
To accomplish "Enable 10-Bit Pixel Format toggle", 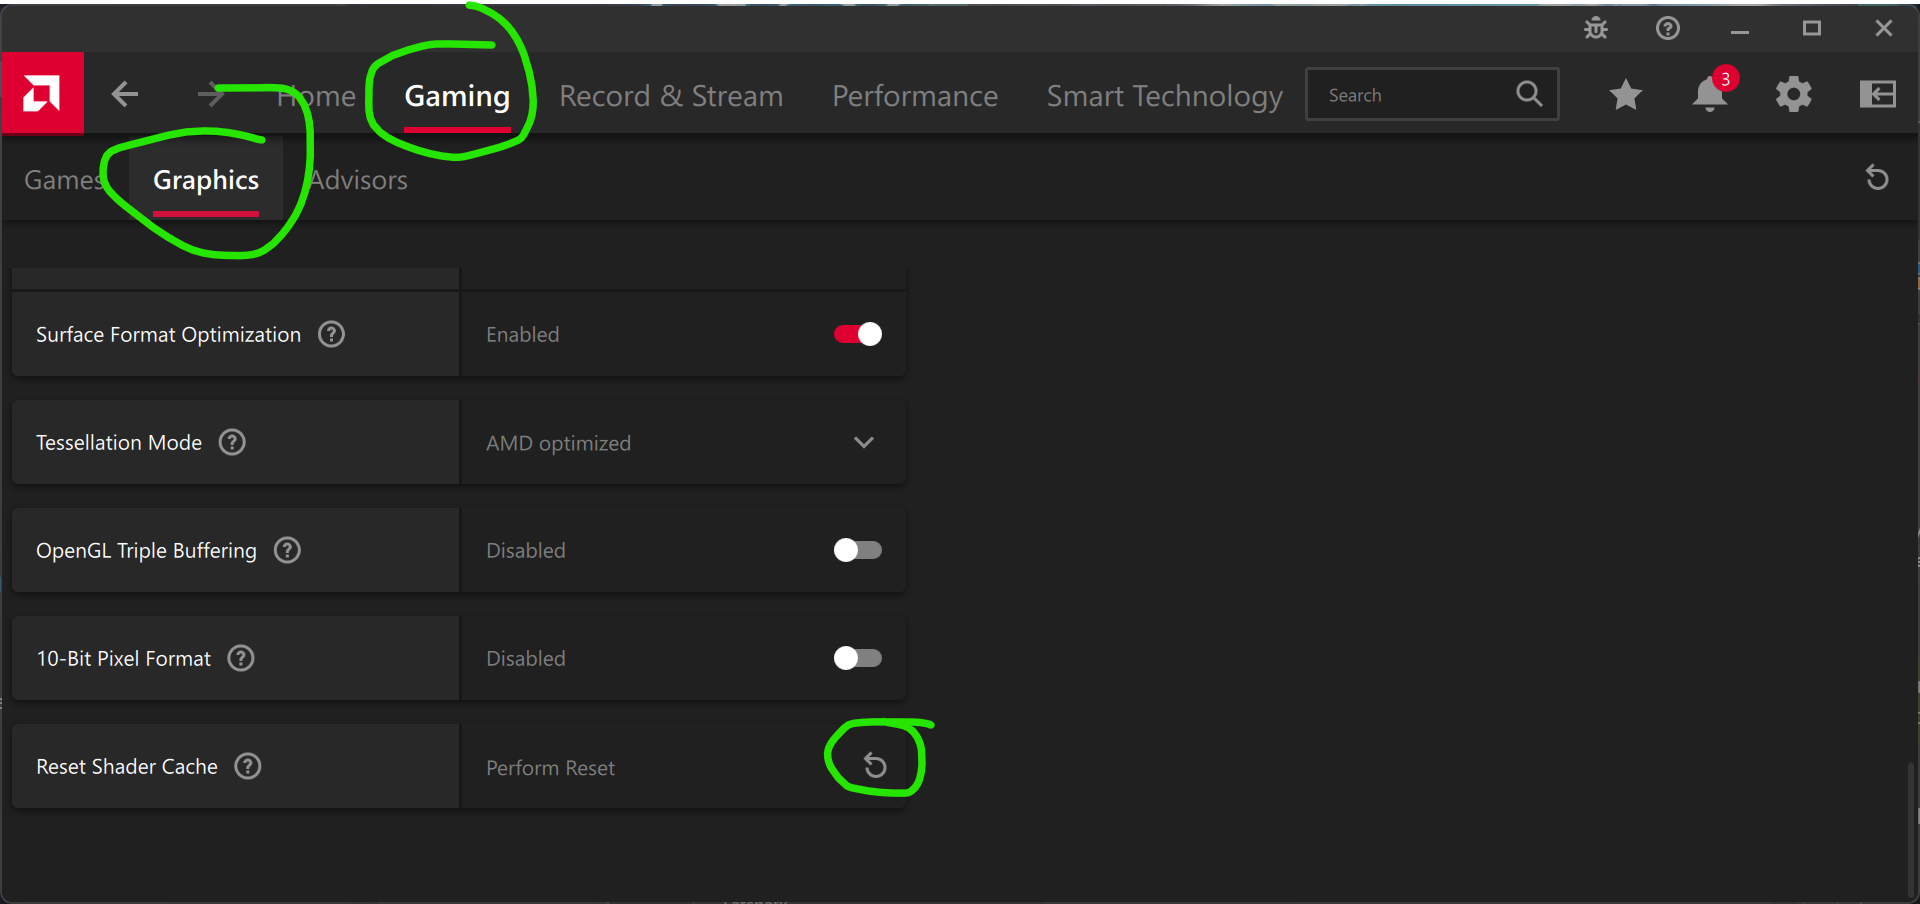I will (x=858, y=658).
